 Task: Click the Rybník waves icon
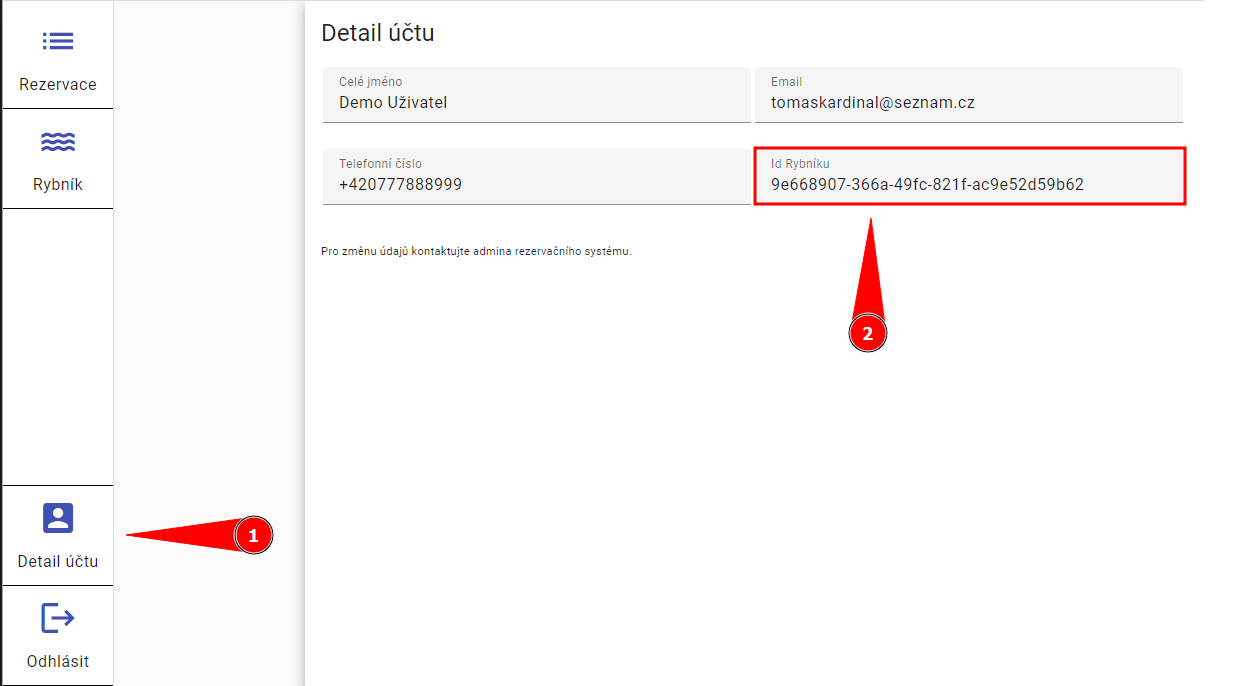tap(57, 142)
